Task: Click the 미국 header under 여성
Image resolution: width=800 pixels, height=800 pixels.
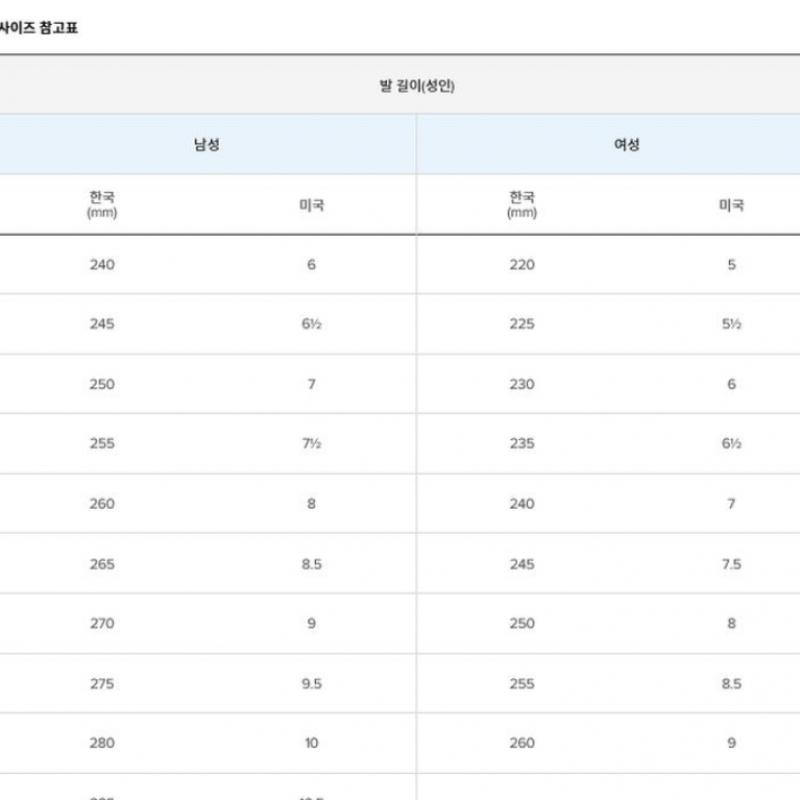Action: click(731, 205)
